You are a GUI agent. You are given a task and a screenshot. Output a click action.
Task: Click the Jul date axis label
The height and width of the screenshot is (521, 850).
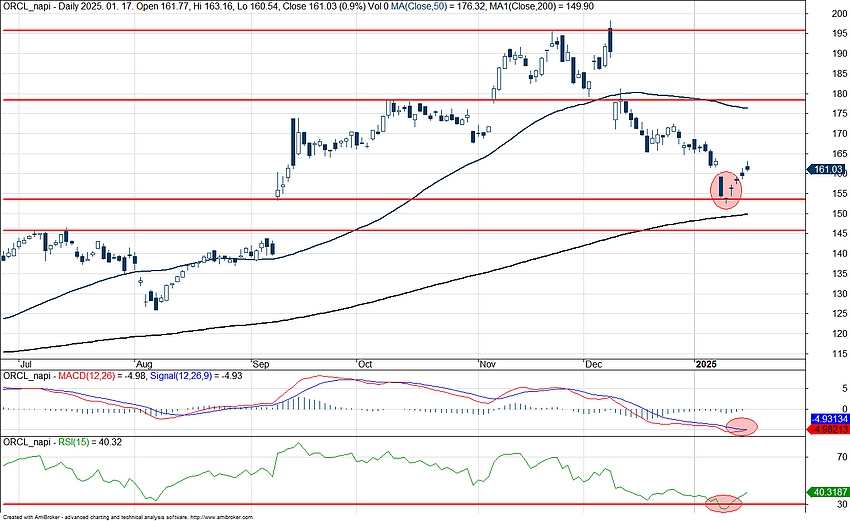point(25,364)
